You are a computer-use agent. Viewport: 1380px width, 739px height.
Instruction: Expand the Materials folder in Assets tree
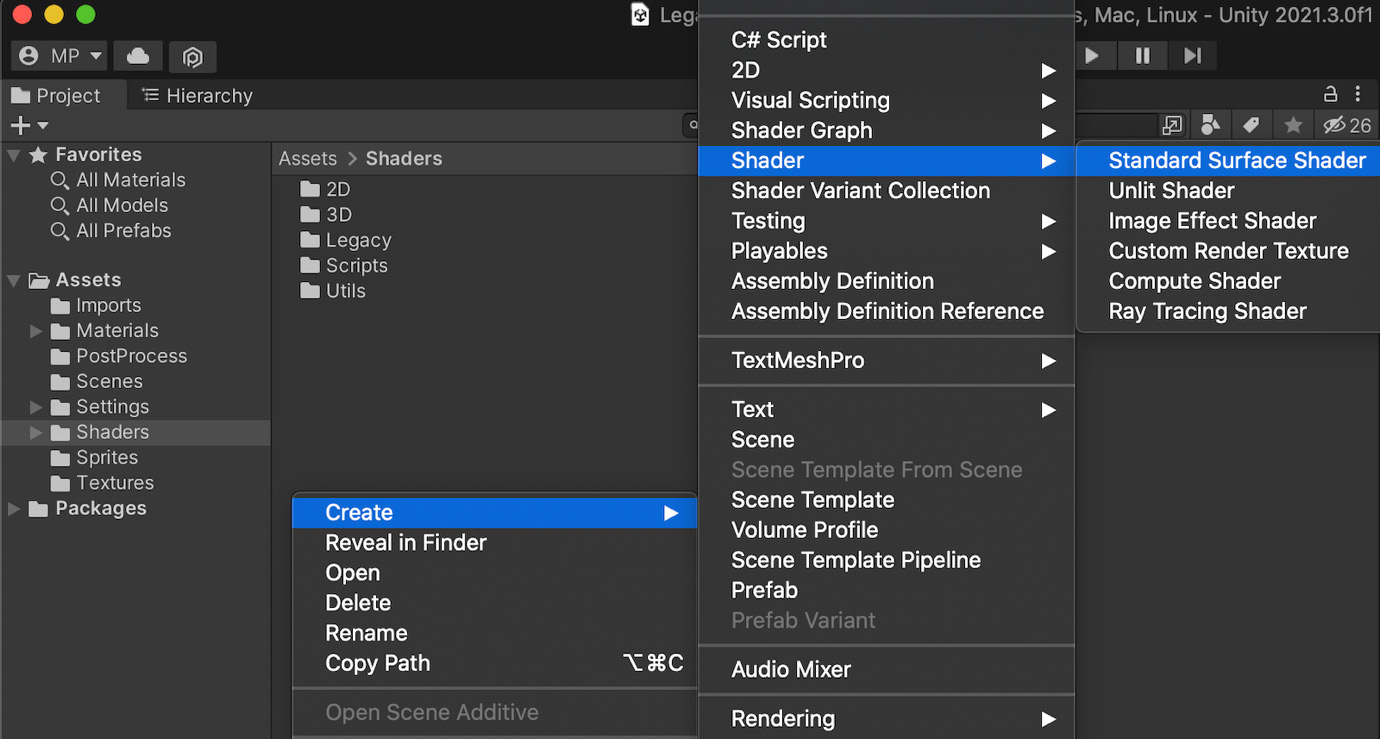pyautogui.click(x=36, y=331)
